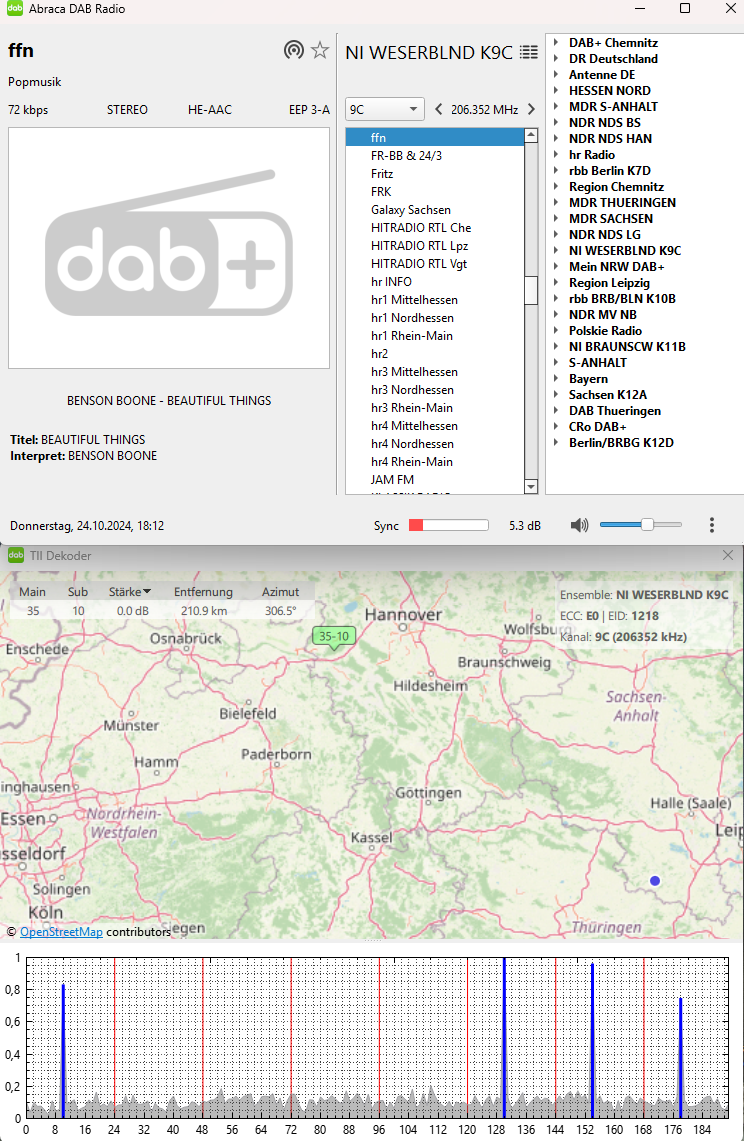Select the Bayern tree entry

click(x=588, y=379)
